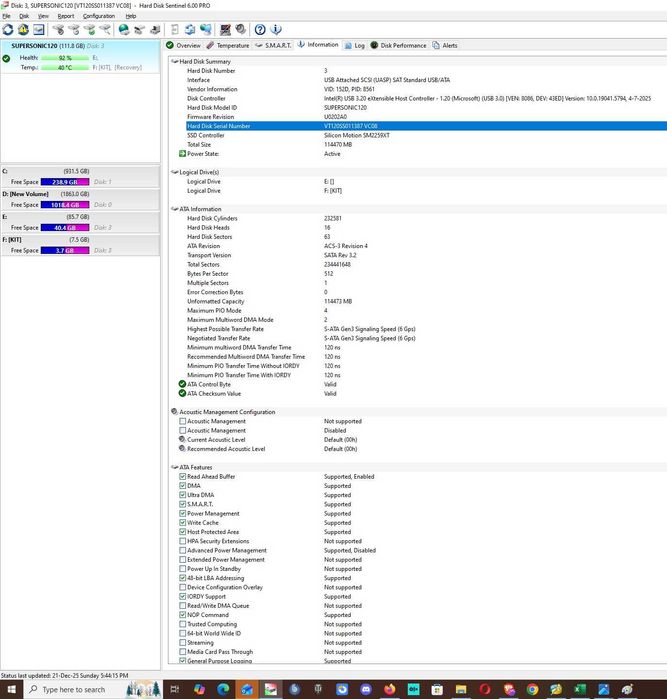The width and height of the screenshot is (667, 699).
Task: Click the ATA Control Byte valid check icon
Action: (x=182, y=384)
